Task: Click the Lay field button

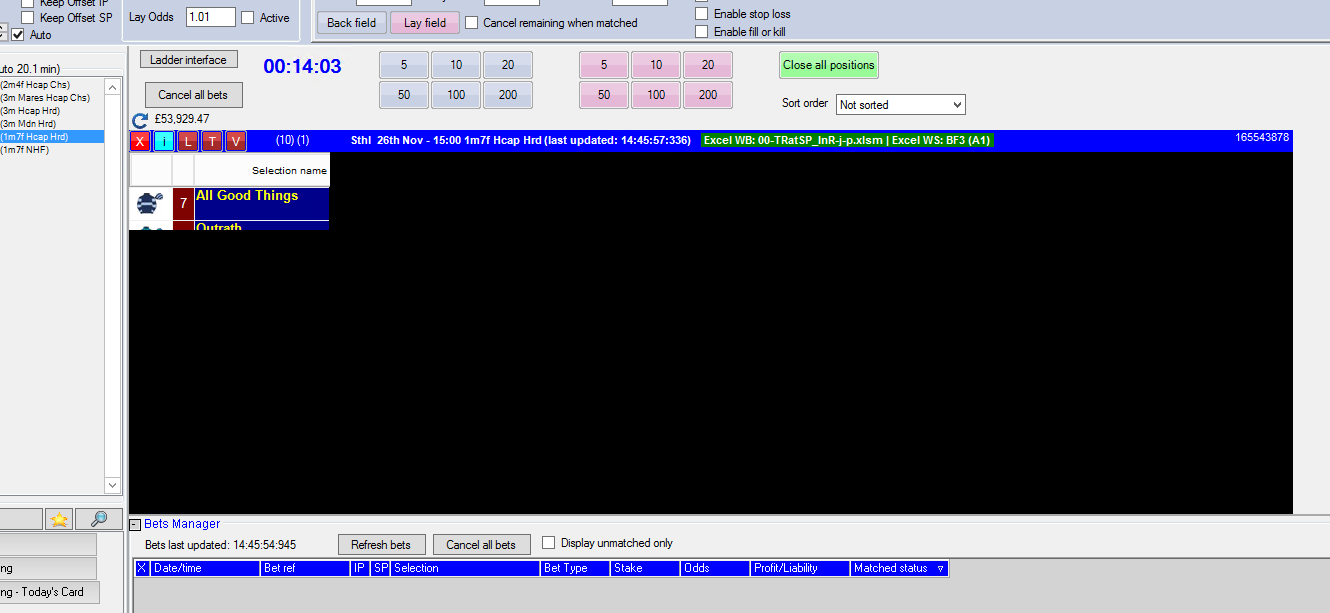Action: pyautogui.click(x=425, y=23)
